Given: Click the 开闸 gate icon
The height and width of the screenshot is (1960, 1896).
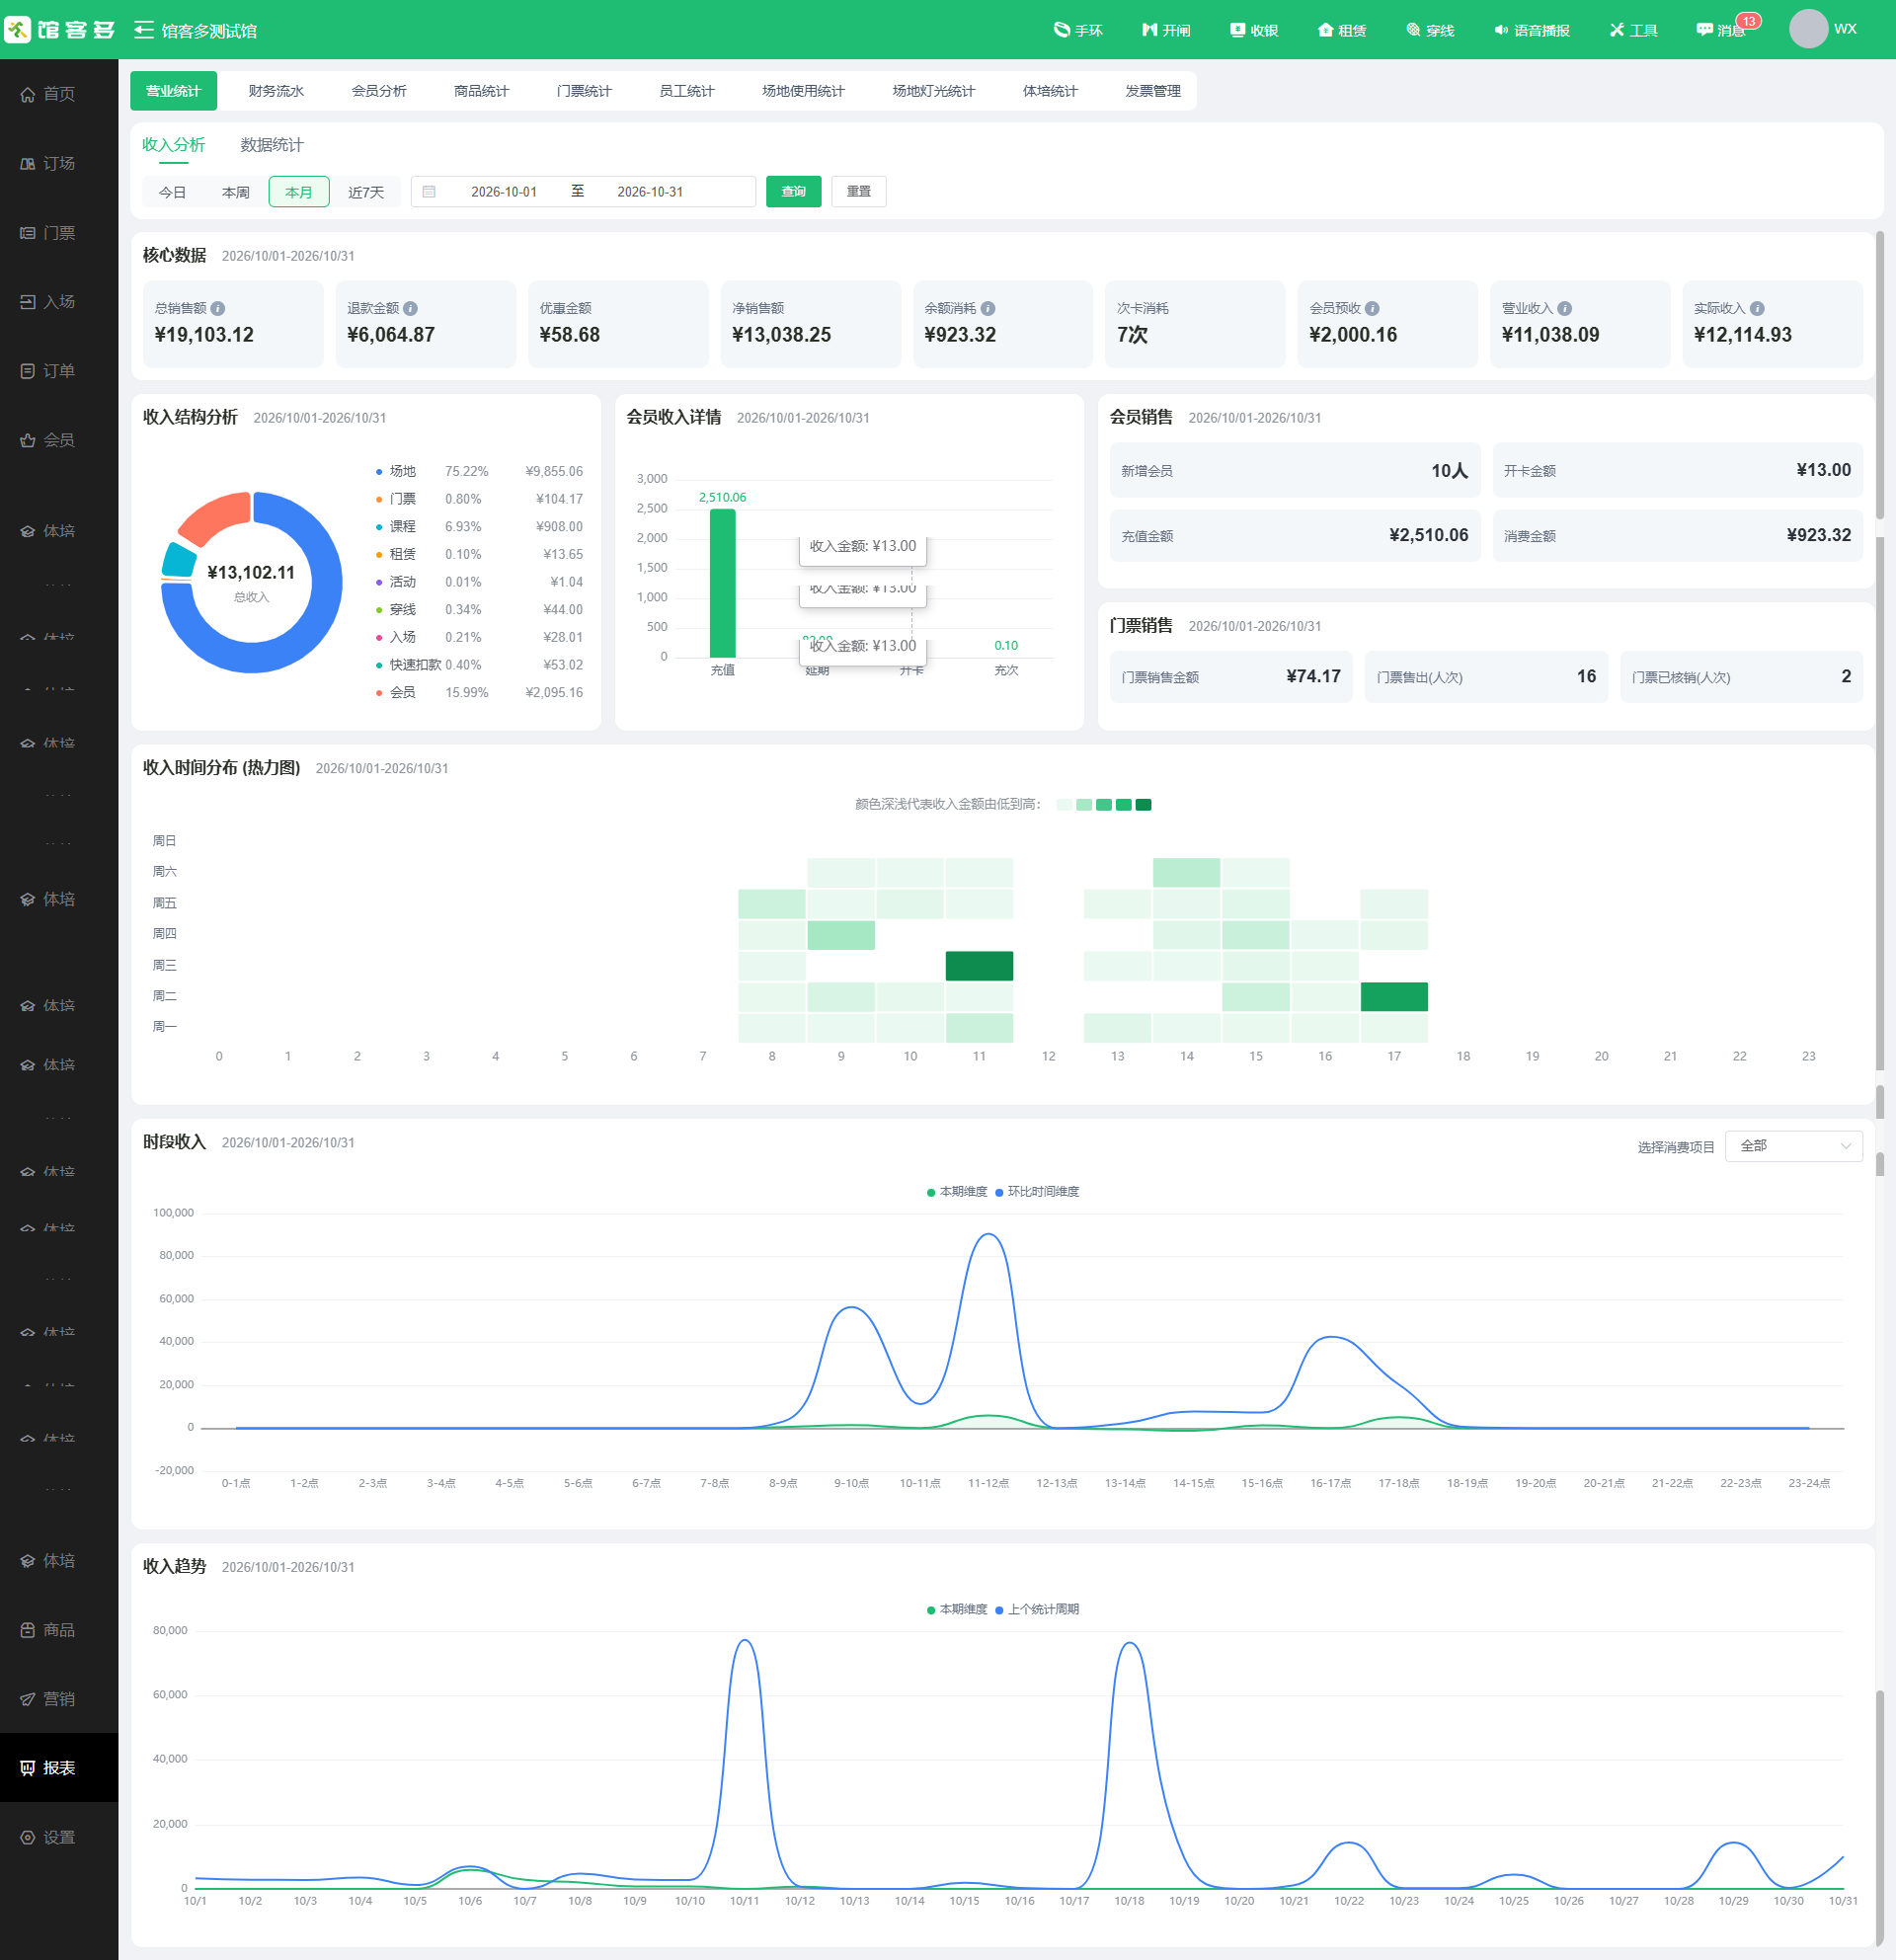Looking at the screenshot, I should [x=1149, y=30].
